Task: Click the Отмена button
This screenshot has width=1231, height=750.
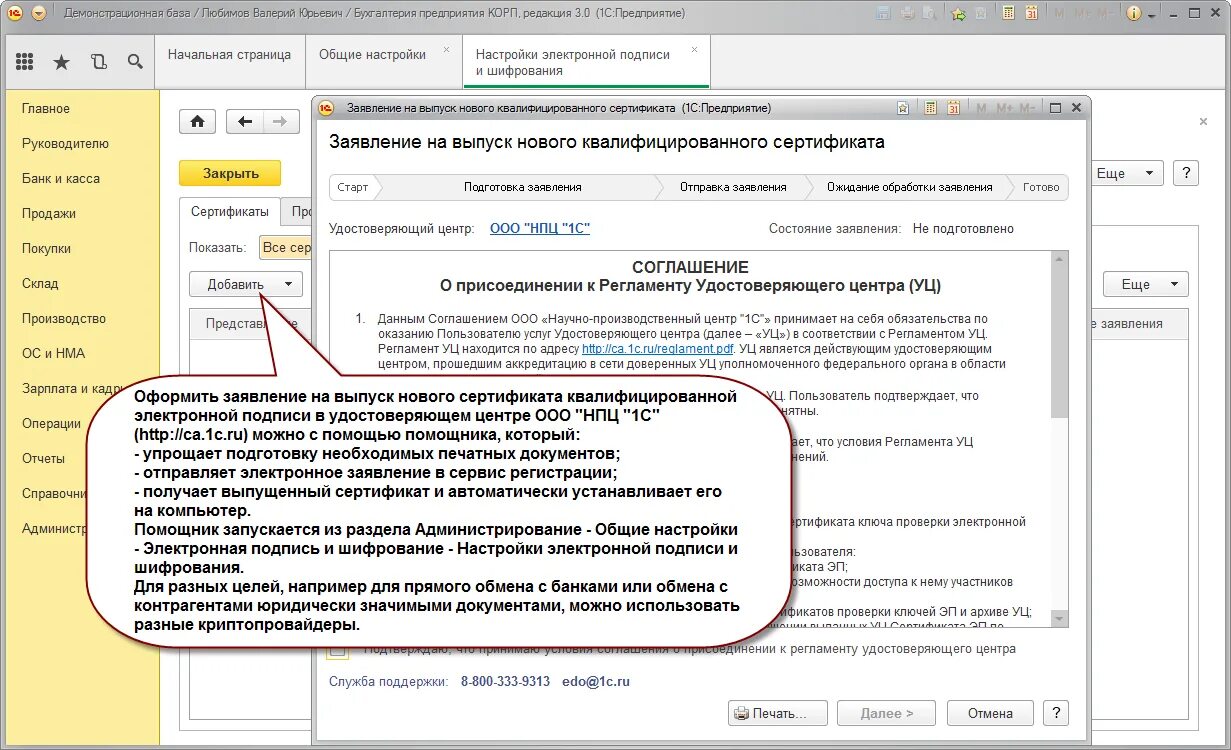Action: (990, 713)
